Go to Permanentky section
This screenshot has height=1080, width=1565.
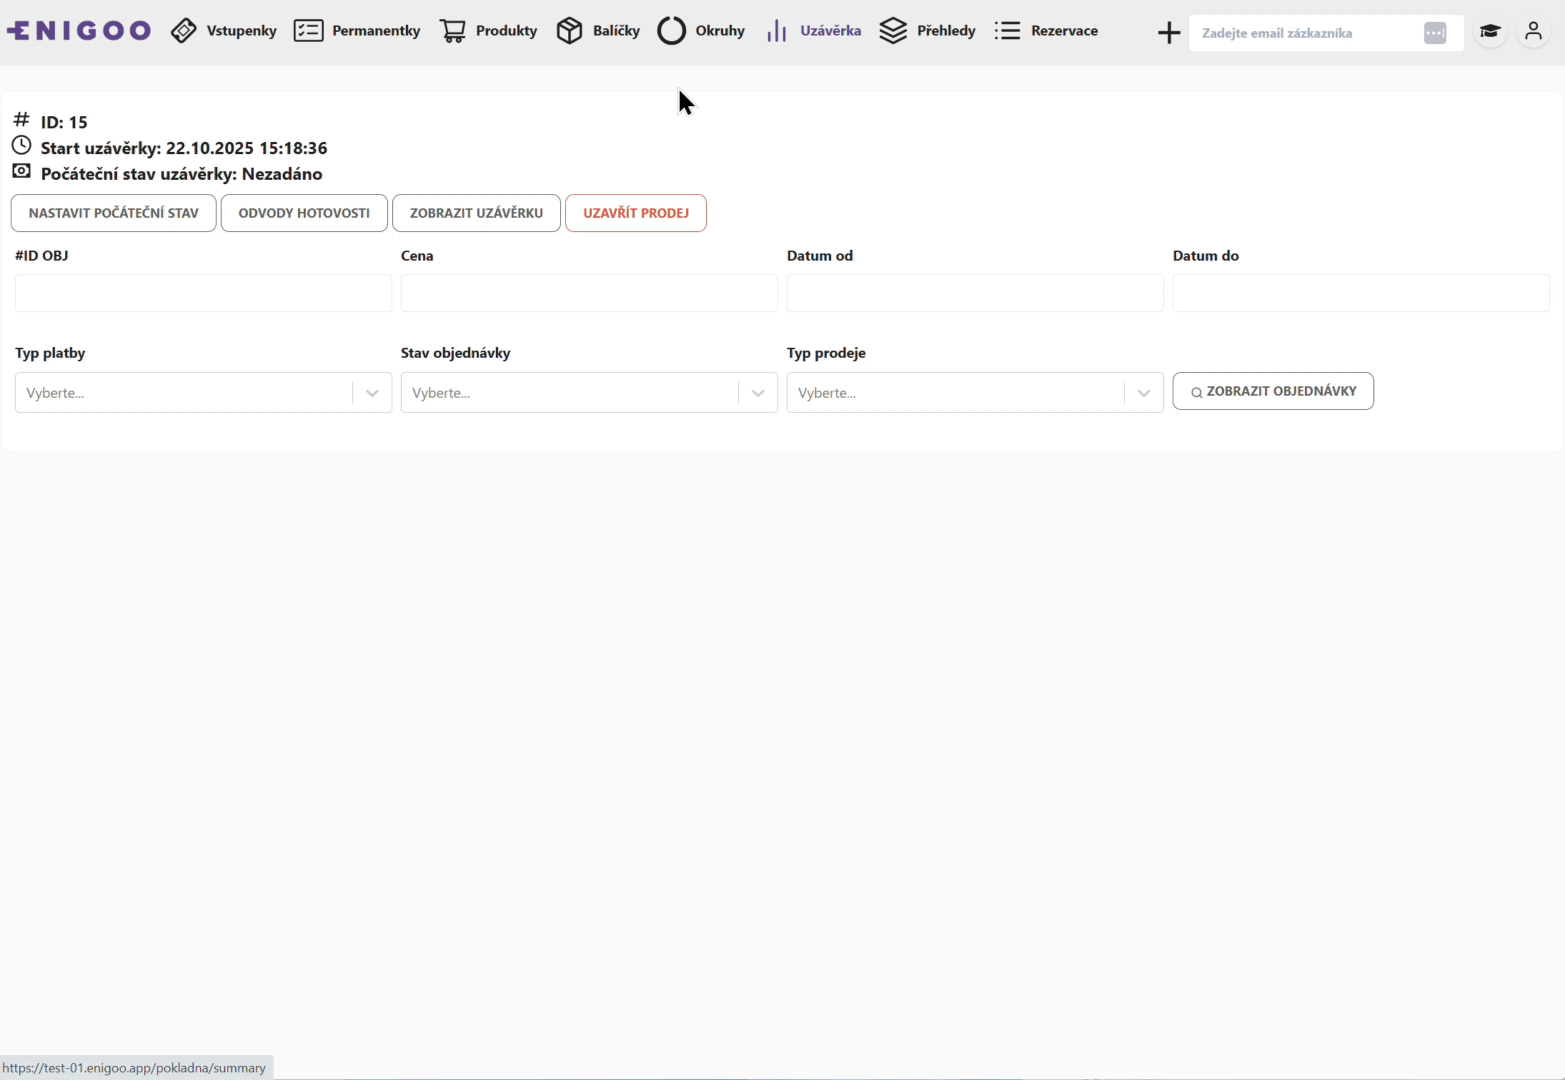(357, 31)
